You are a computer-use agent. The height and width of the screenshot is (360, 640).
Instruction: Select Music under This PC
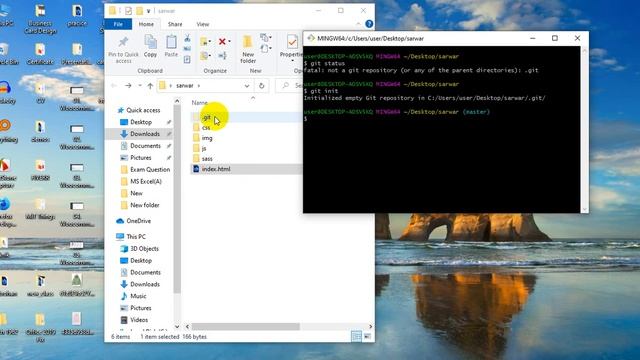[x=138, y=296]
